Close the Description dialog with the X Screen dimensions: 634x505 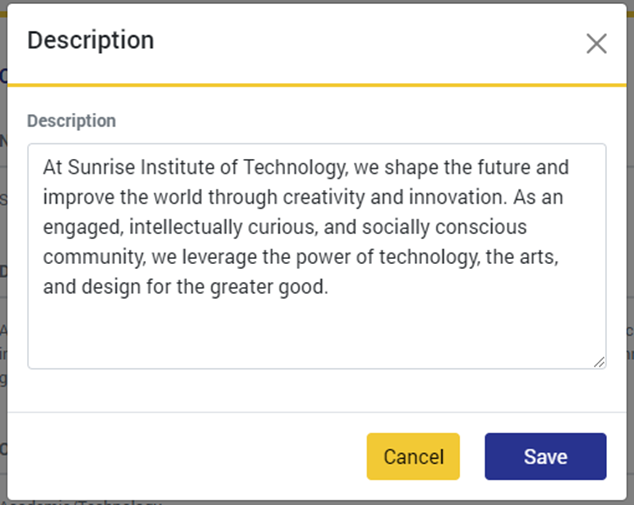pos(596,43)
